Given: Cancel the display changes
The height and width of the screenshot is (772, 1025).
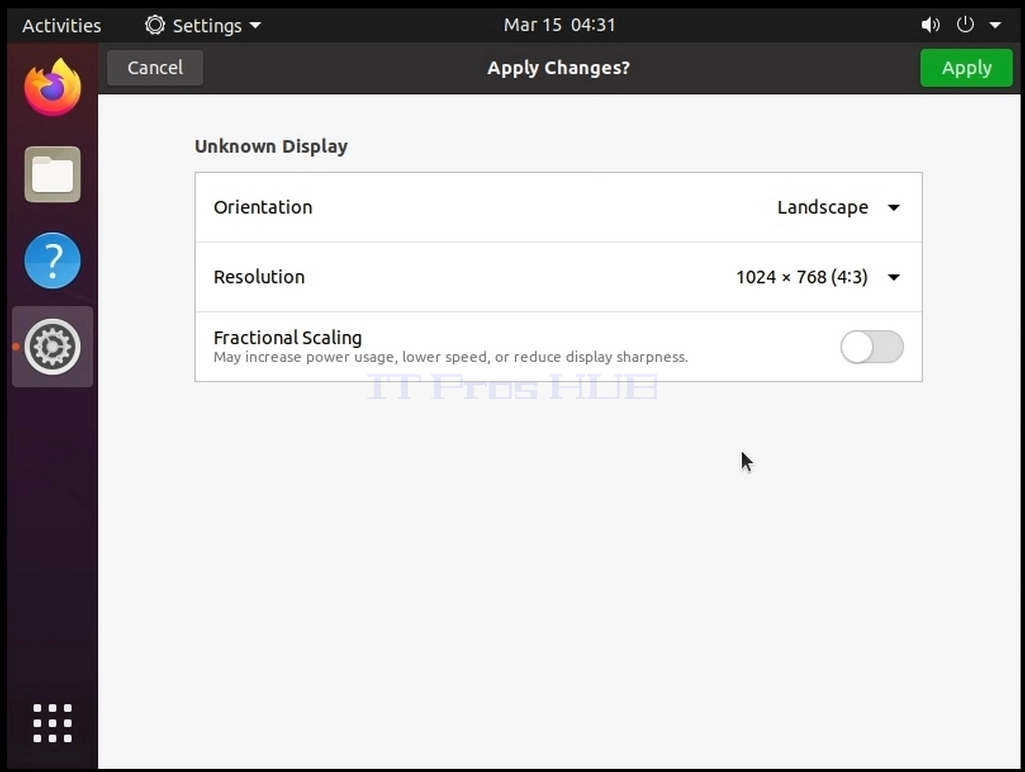Looking at the screenshot, I should (x=155, y=68).
